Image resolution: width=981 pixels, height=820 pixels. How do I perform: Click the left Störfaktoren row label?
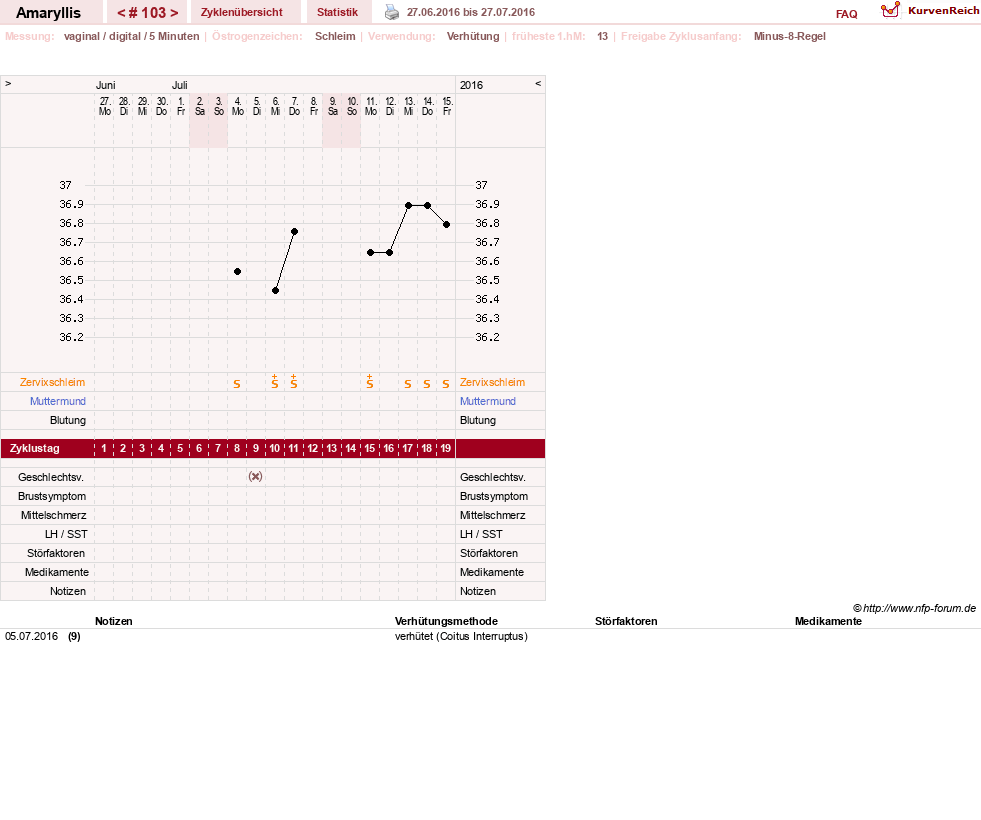pyautogui.click(x=56, y=554)
